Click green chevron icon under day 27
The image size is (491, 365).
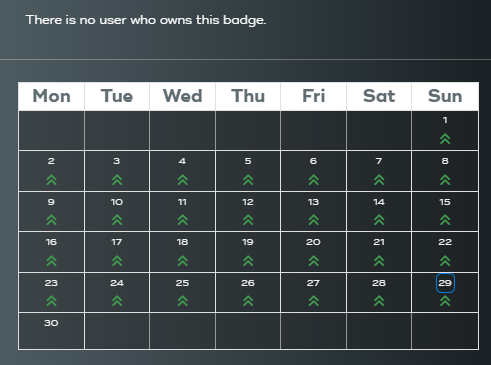[313, 301]
